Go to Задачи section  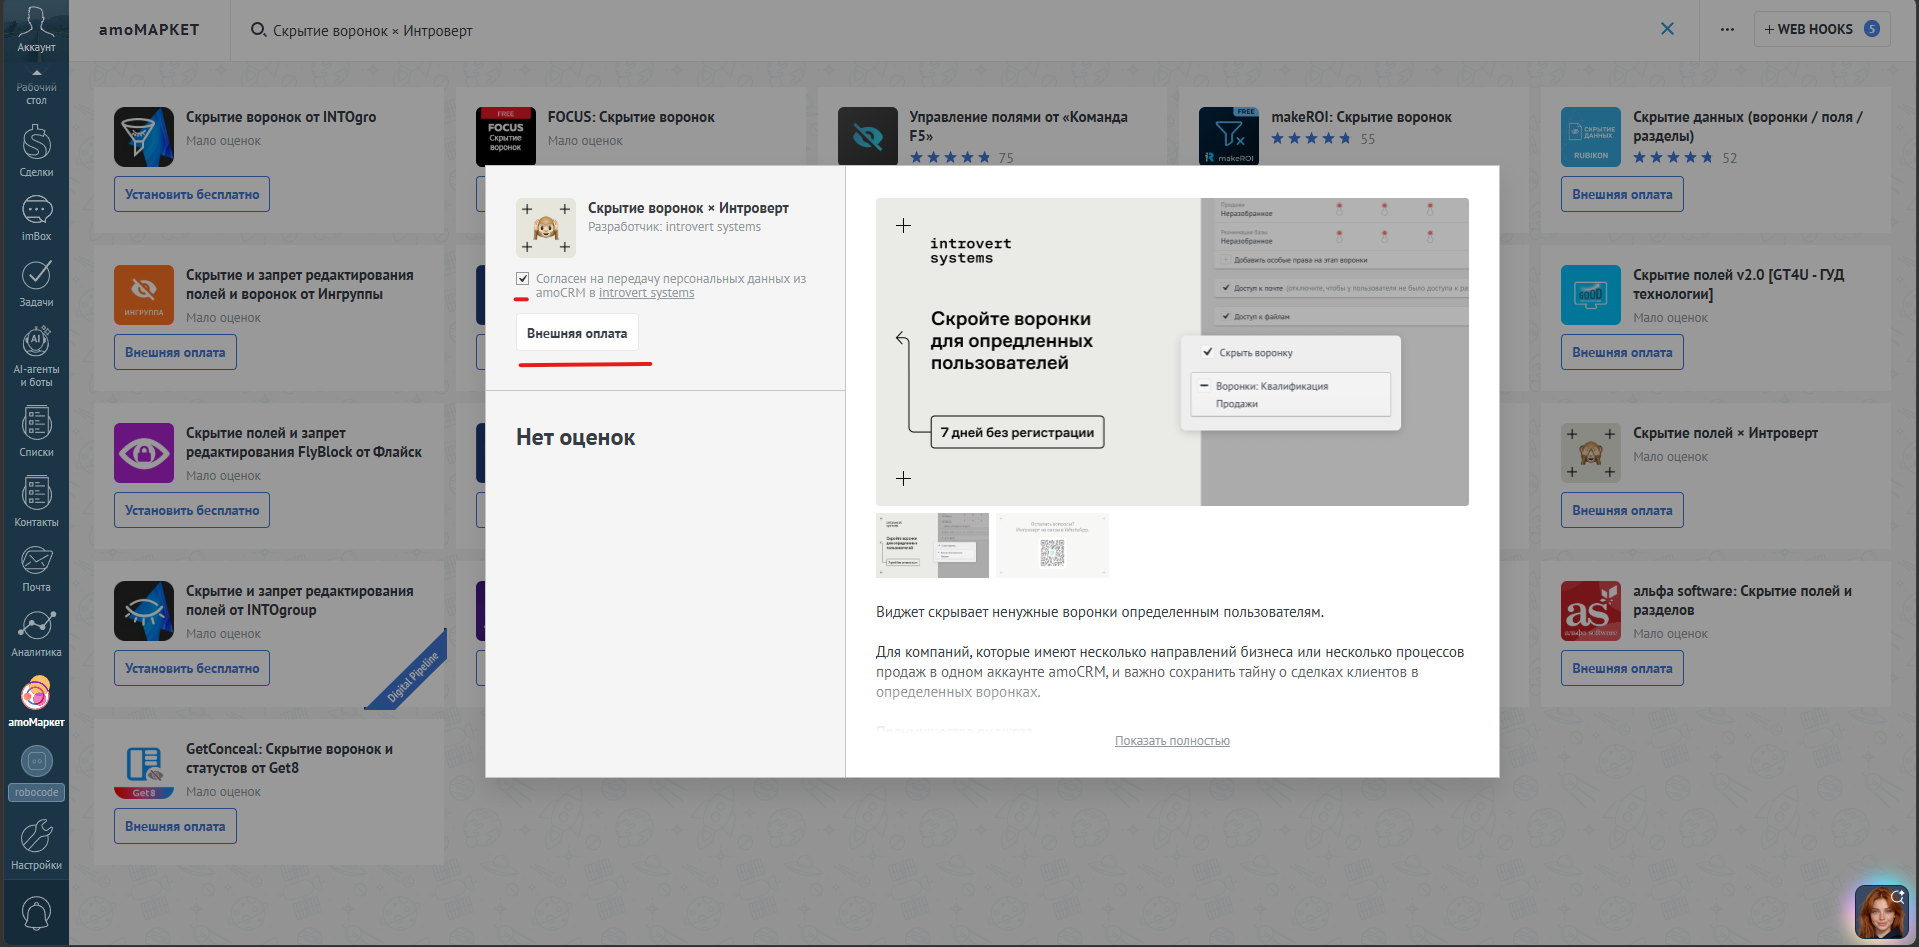click(36, 283)
